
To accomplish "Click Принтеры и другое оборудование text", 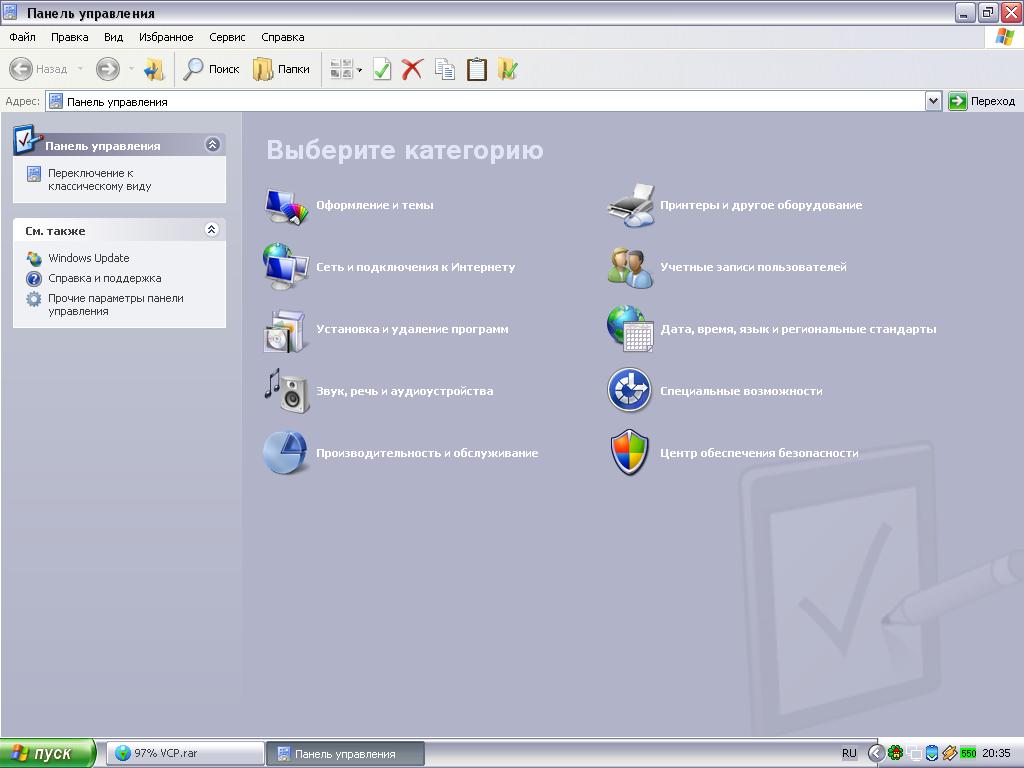I will point(761,205).
